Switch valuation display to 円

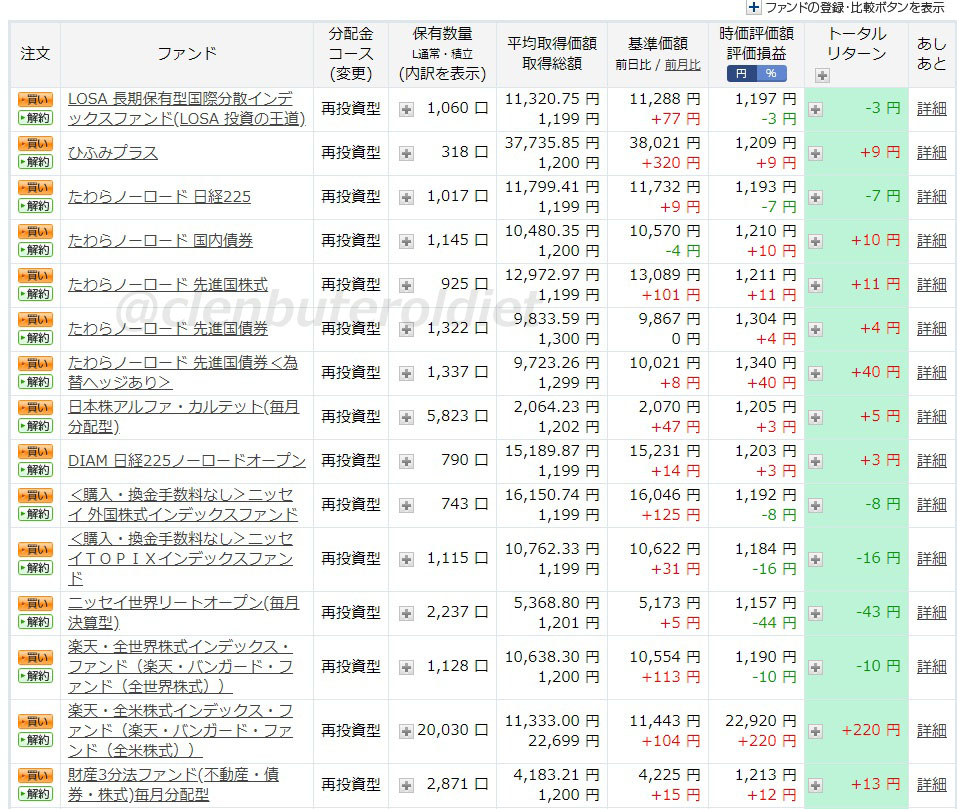pos(741,74)
